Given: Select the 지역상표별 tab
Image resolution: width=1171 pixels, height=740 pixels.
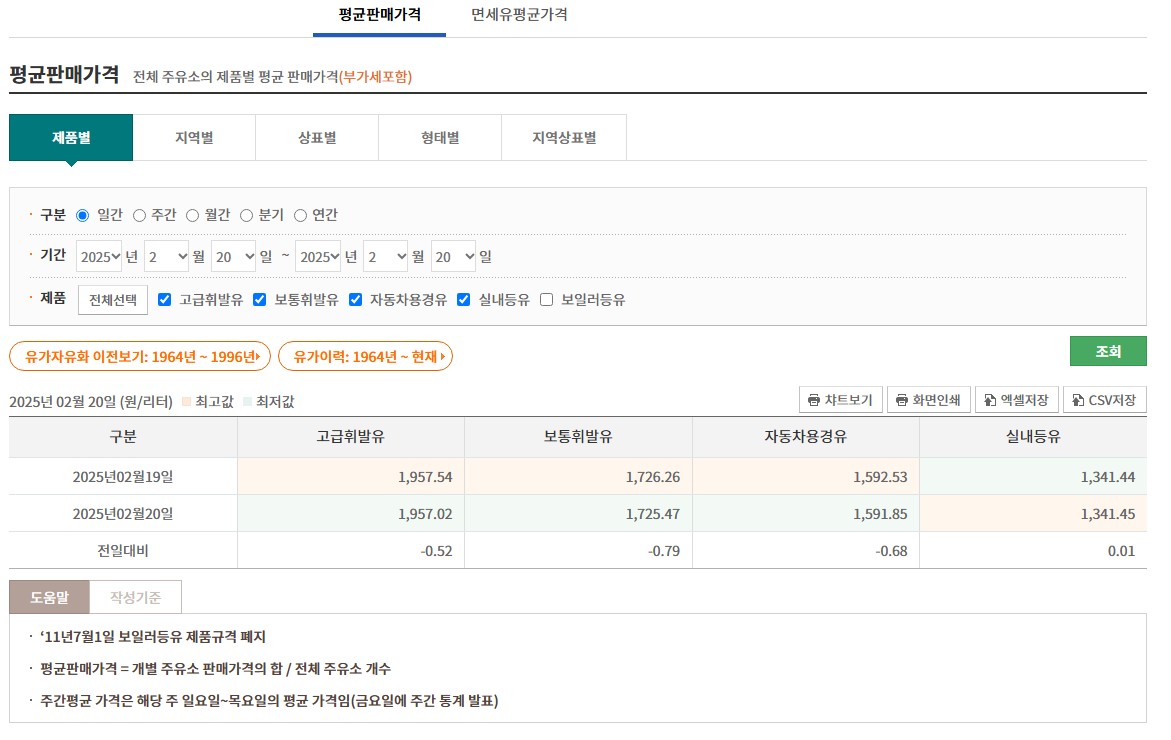Looking at the screenshot, I should tap(564, 137).
